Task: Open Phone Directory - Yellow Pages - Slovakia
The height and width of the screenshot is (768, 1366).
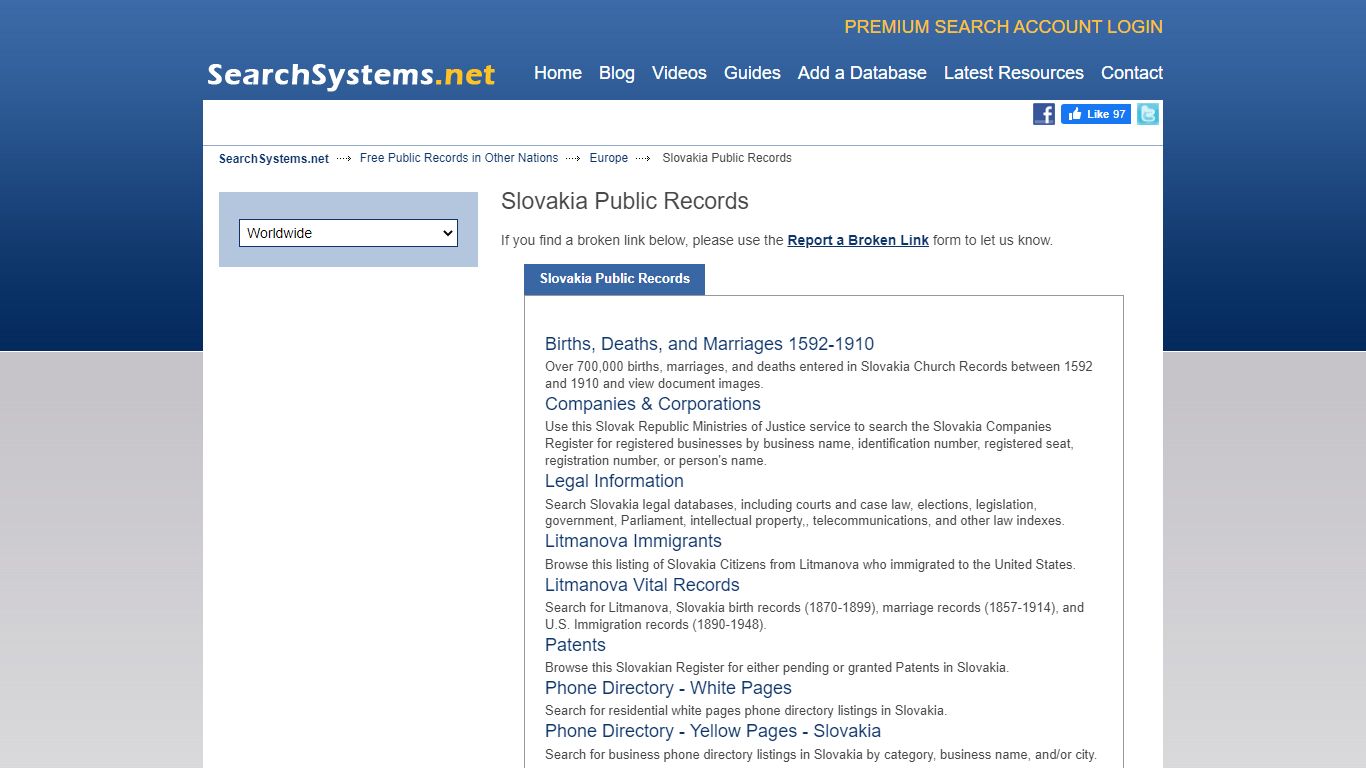Action: (x=713, y=731)
